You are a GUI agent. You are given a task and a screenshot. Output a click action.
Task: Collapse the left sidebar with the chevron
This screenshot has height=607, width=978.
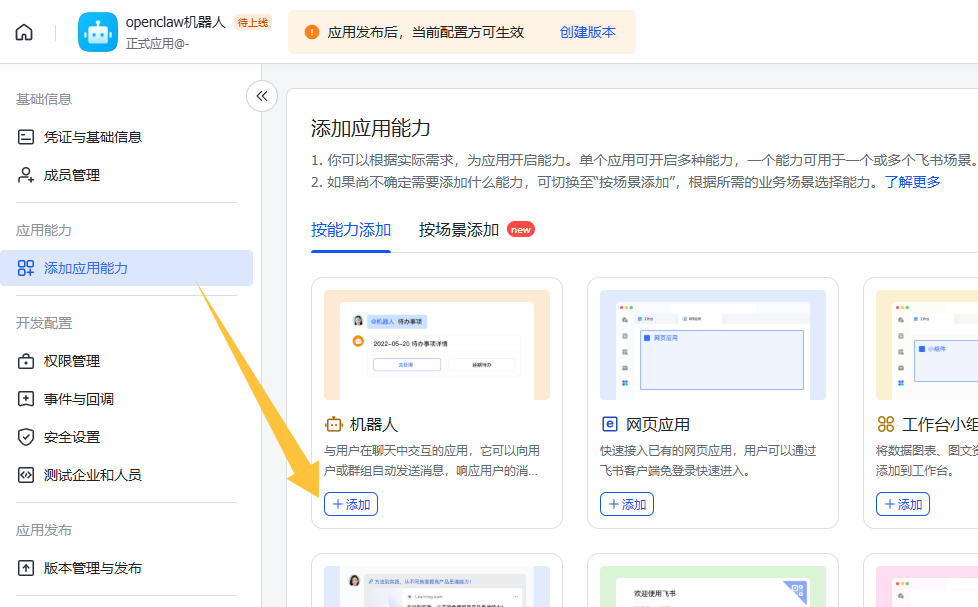pyautogui.click(x=262, y=96)
